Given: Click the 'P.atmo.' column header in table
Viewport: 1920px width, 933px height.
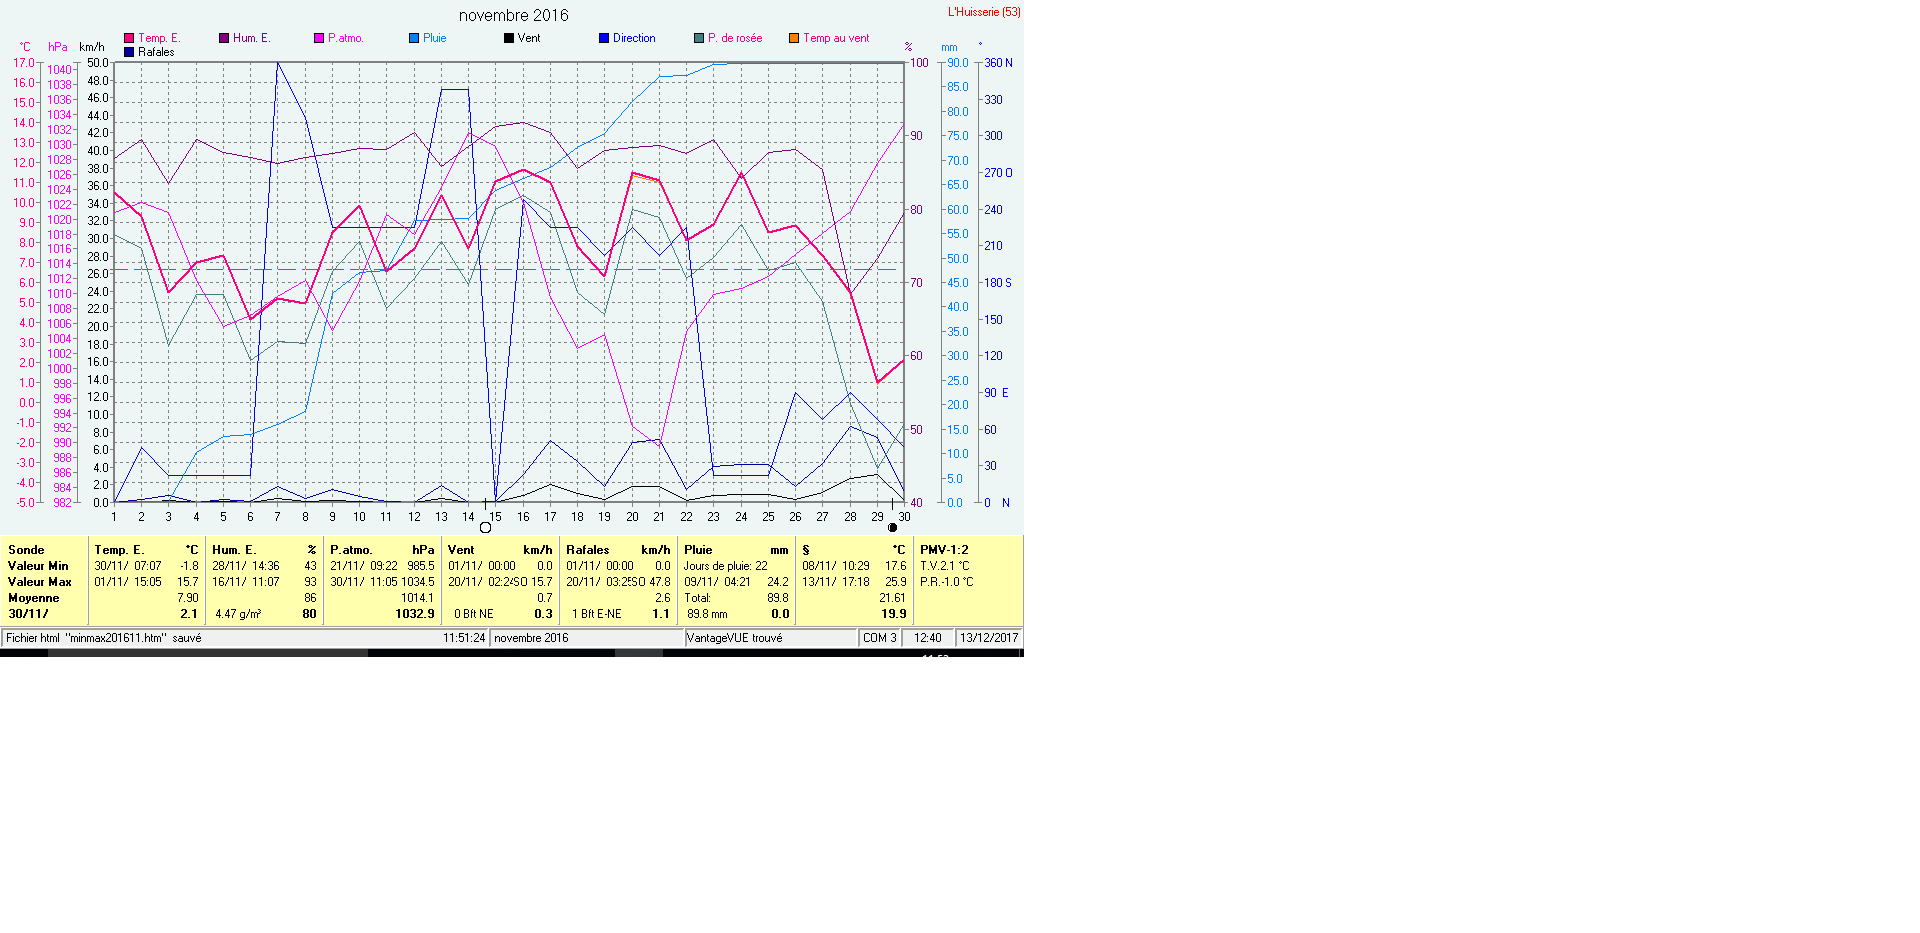Looking at the screenshot, I should [351, 550].
